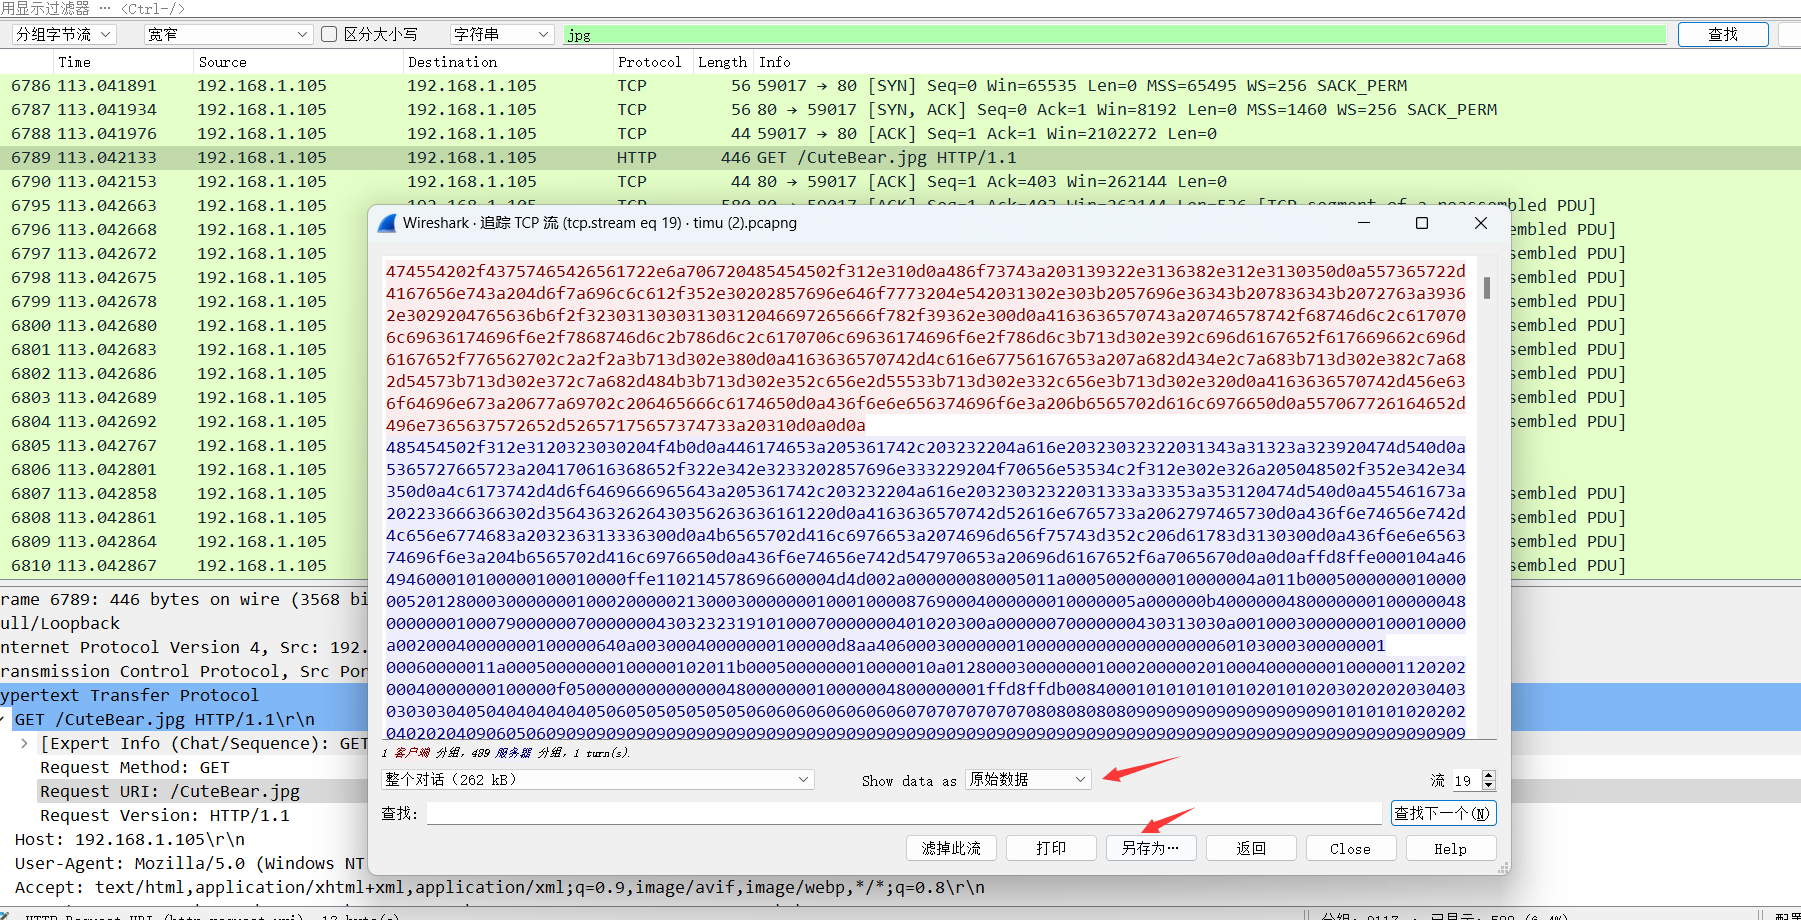1801x920 pixels.
Task: Select packet 6788 ACK row
Action: tap(900, 134)
